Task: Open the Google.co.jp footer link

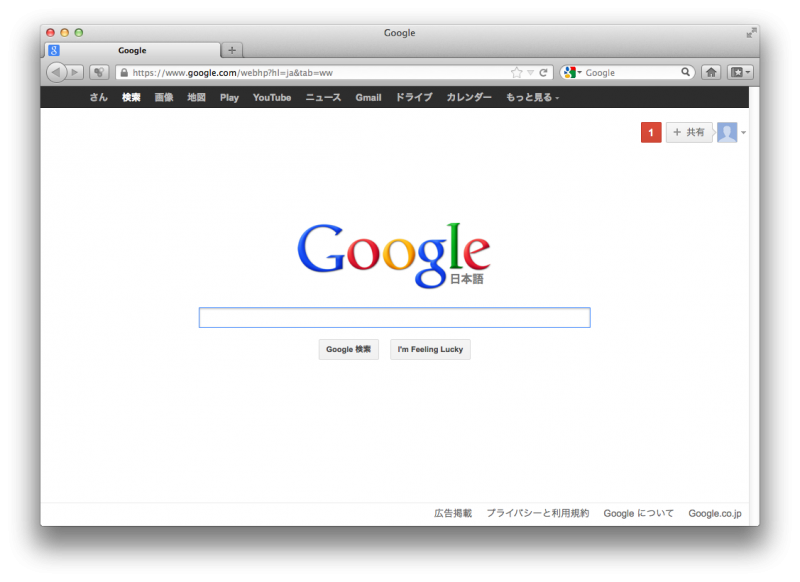Action: [x=715, y=513]
